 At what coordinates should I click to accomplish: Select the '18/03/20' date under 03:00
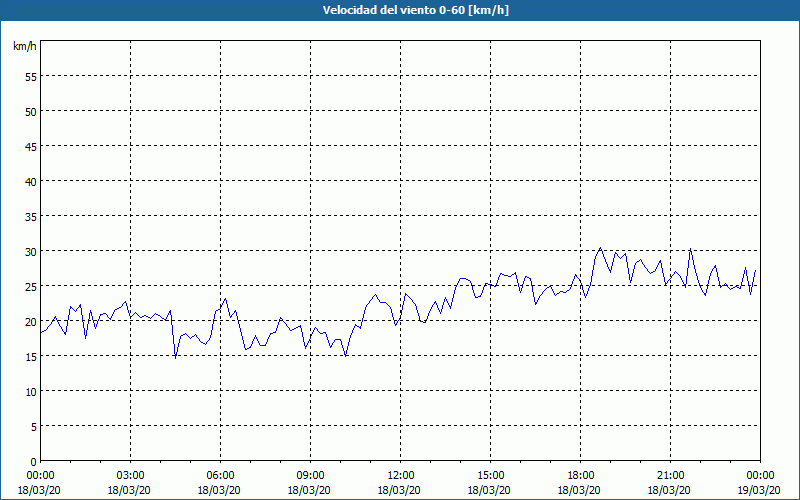click(131, 490)
